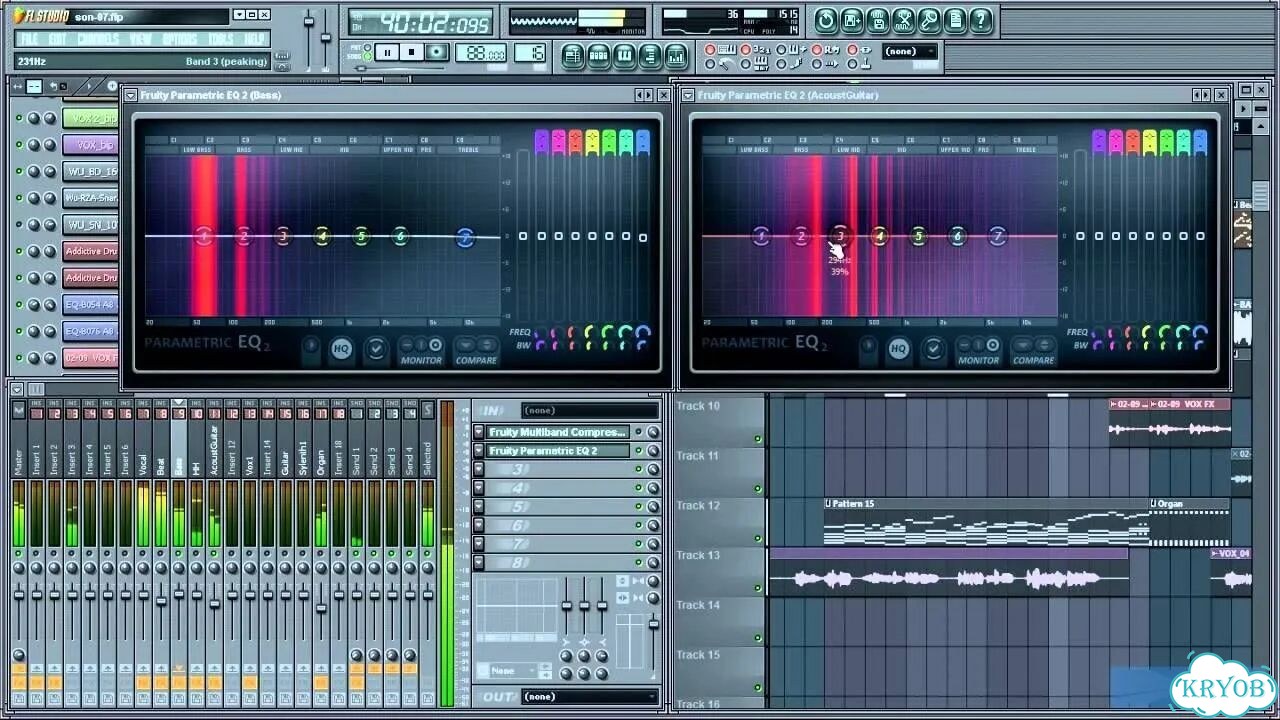The height and width of the screenshot is (720, 1280).
Task: Open the piano roll window icon
Action: [625, 56]
